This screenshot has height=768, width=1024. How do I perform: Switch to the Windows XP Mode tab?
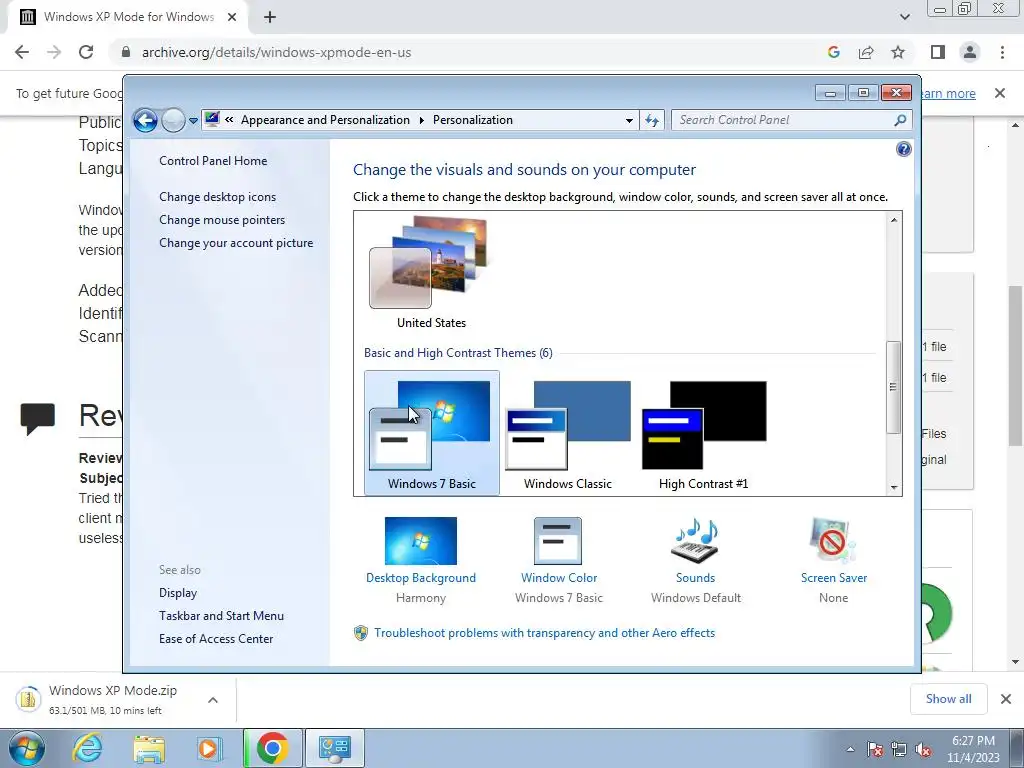(127, 17)
